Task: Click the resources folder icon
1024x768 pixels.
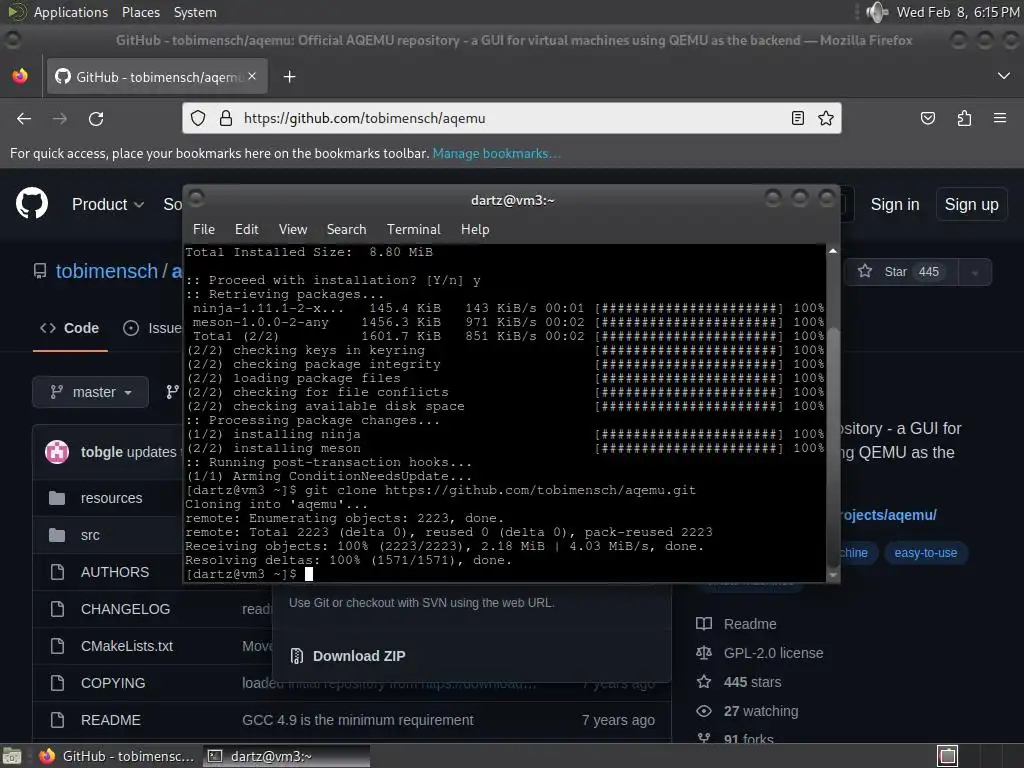Action: tap(57, 498)
